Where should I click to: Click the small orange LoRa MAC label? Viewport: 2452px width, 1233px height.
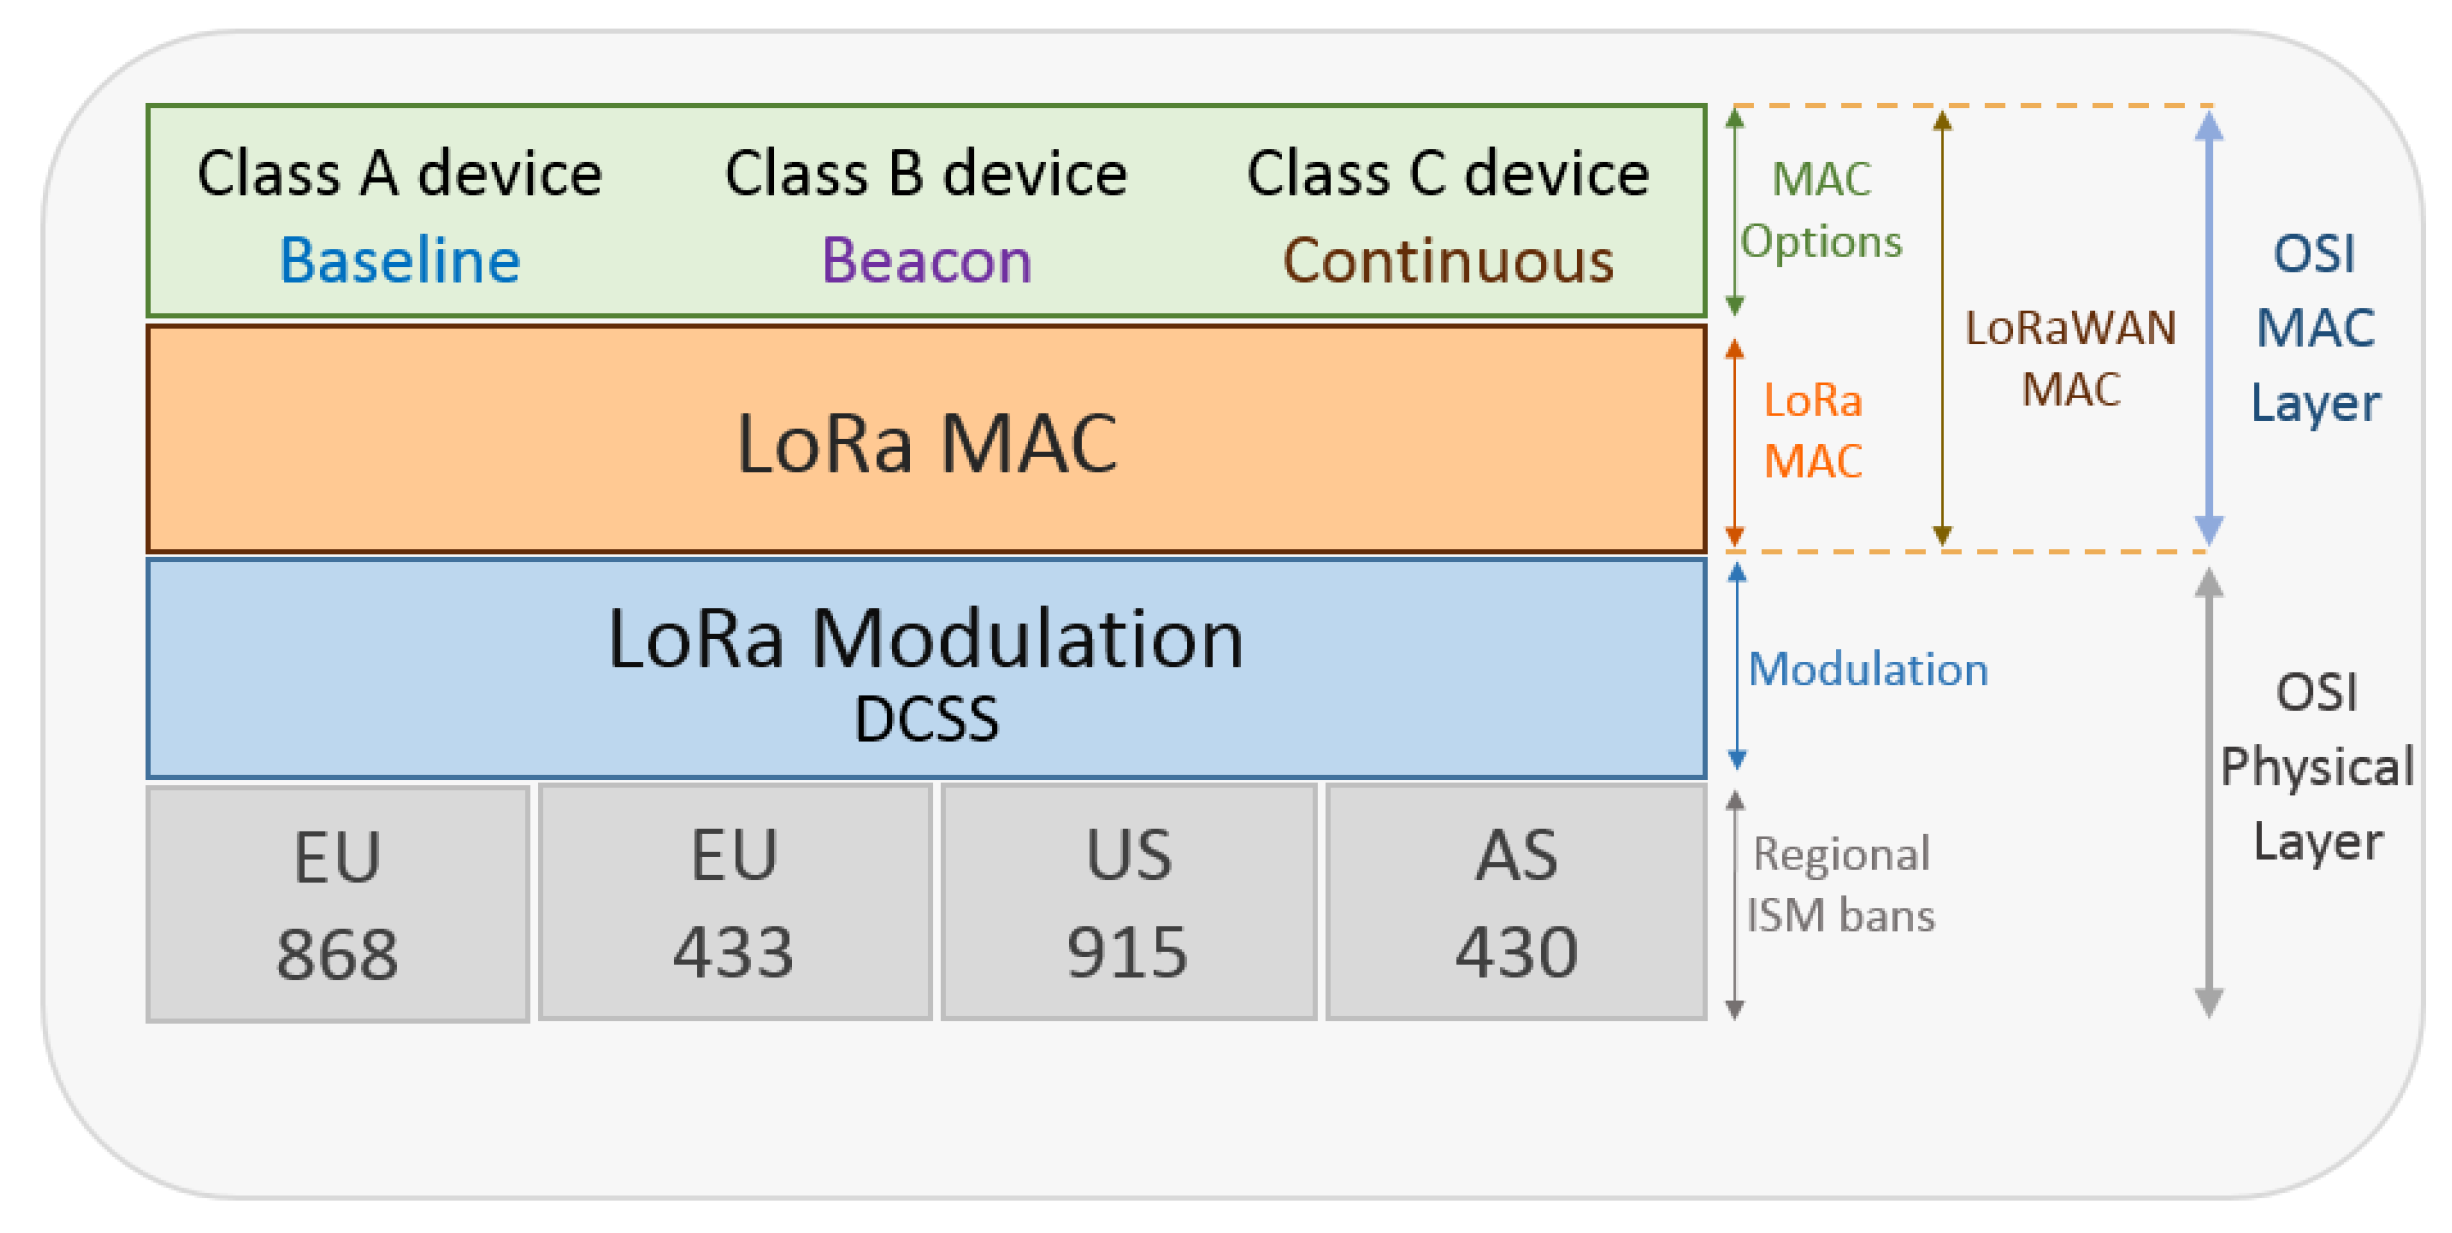coord(1812,431)
